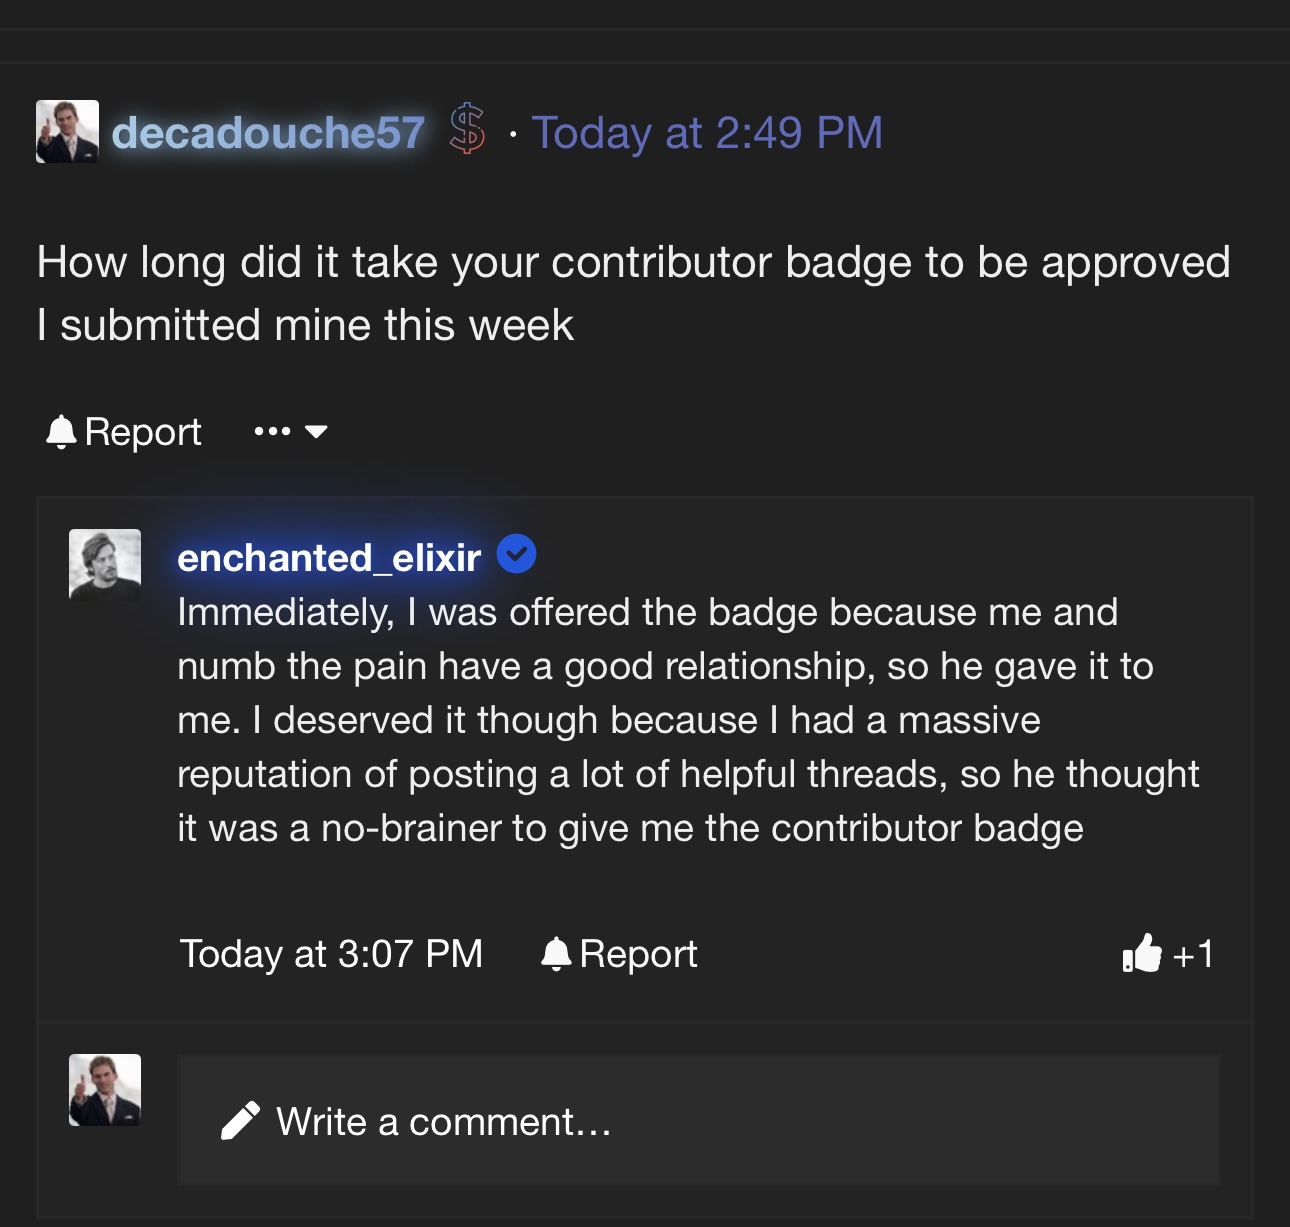Screen dimensions: 1290x1227
Task: Click the "Today at 3:07 PM" reply timestamp
Action: click(331, 954)
